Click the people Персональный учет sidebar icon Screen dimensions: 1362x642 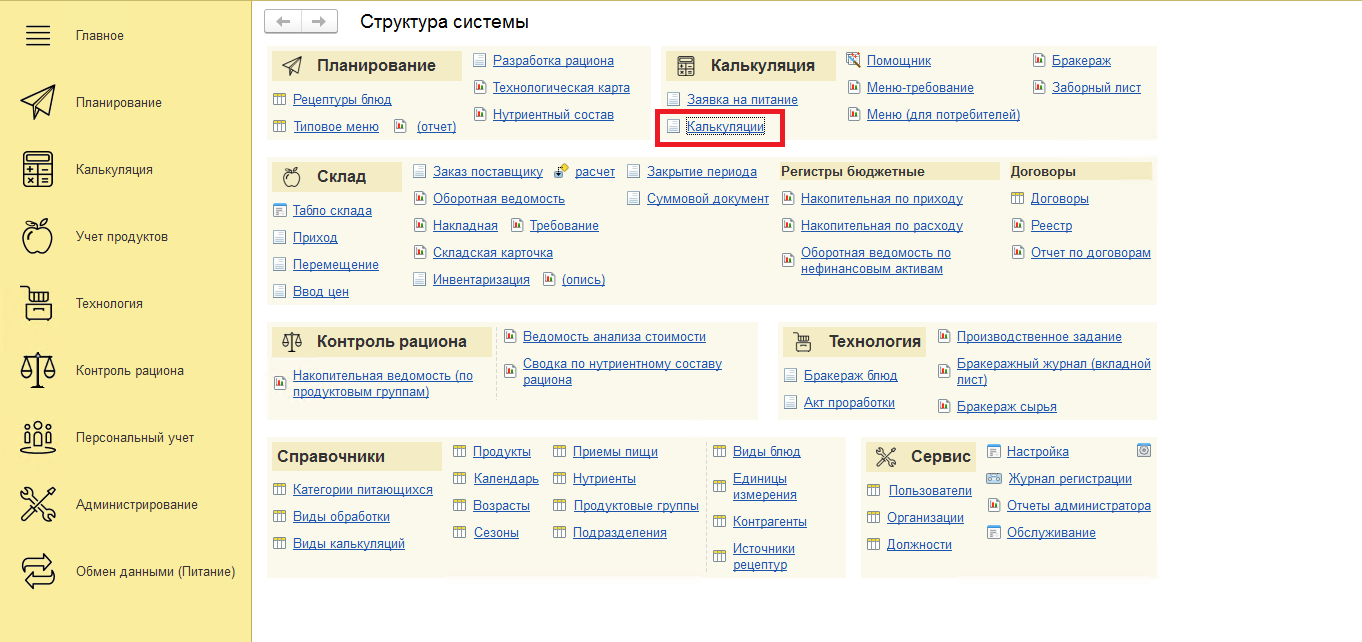point(37,438)
